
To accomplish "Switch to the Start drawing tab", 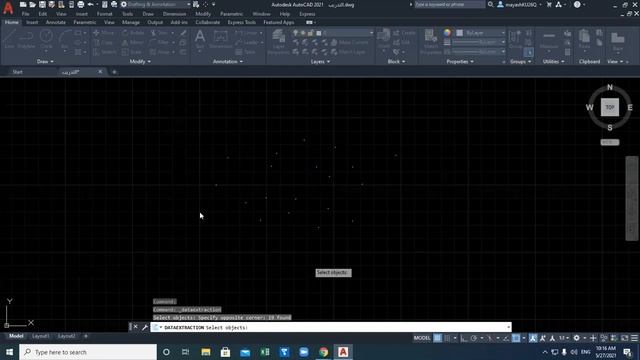I will 18,72.
